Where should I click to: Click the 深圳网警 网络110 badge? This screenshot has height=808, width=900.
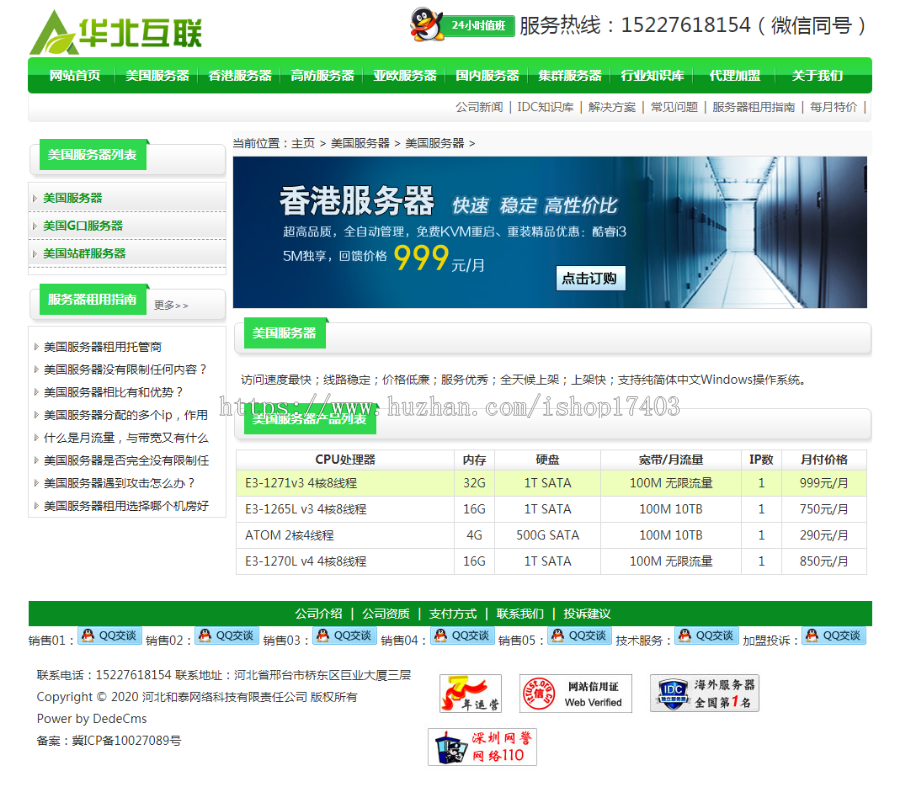pos(484,746)
